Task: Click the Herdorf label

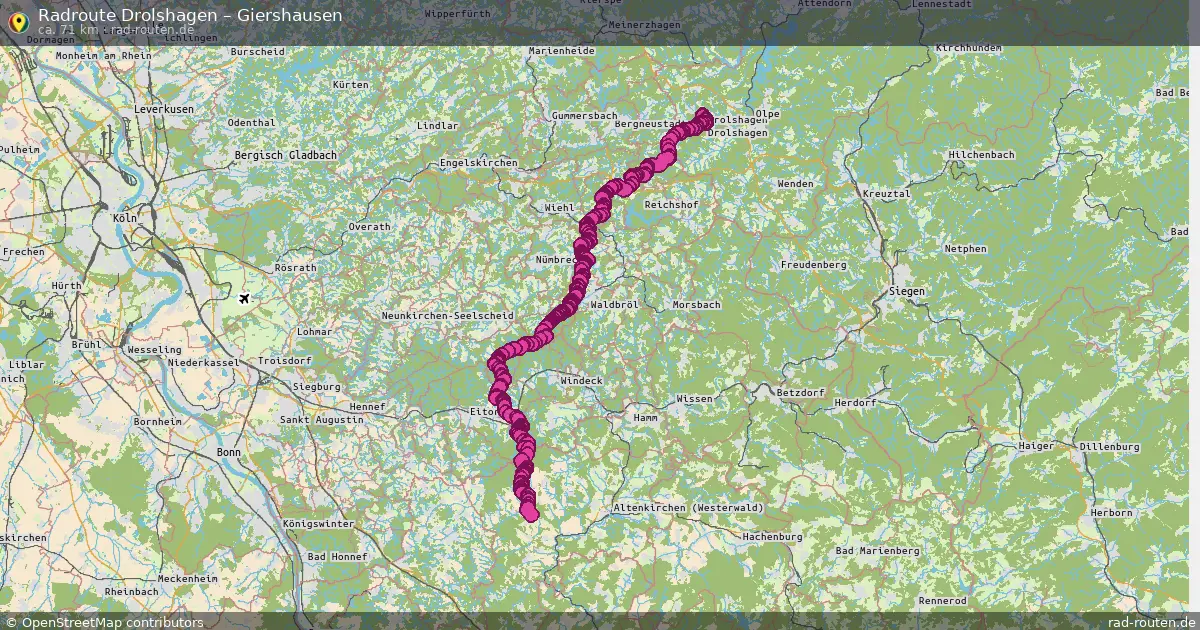Action: (855, 403)
